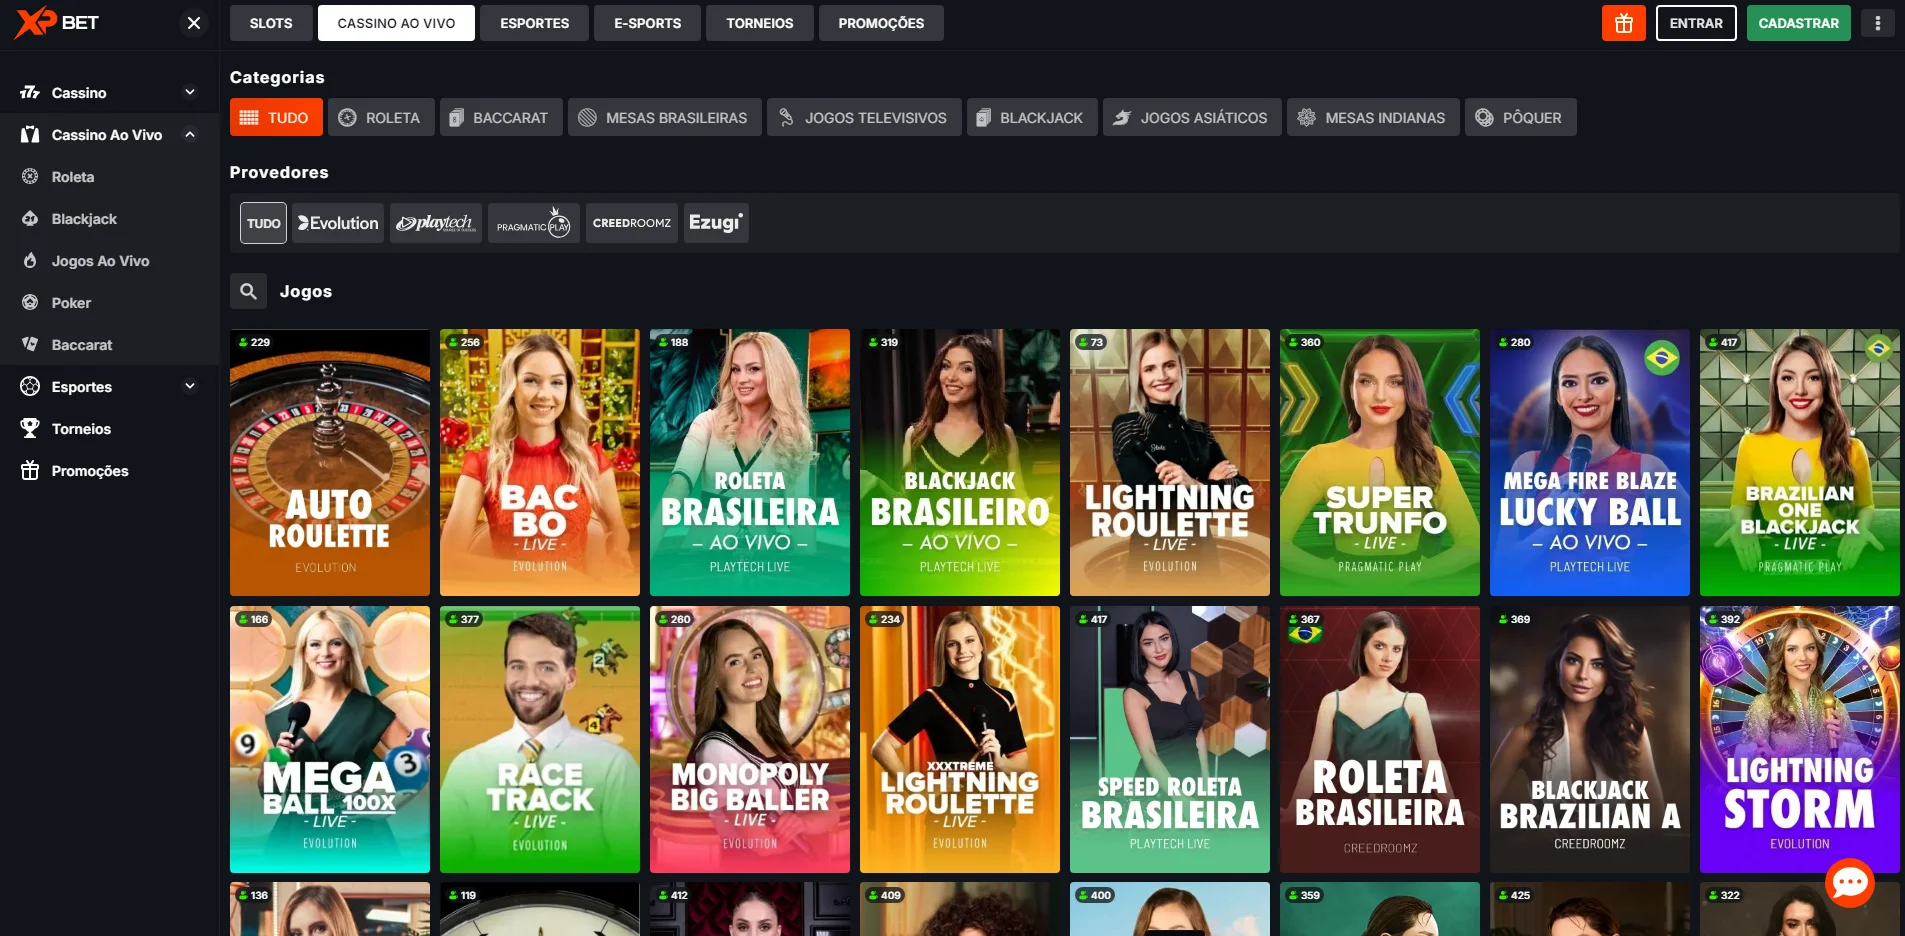Click the Esportes soccer ball icon
The width and height of the screenshot is (1905, 936).
[x=30, y=387]
